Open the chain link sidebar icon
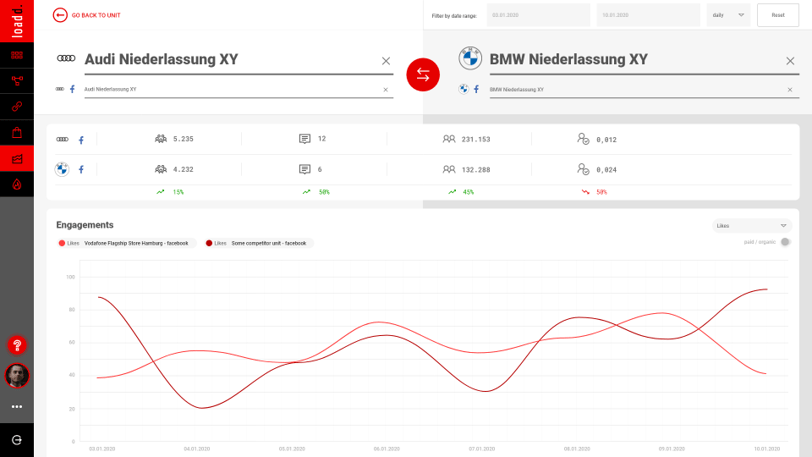The height and width of the screenshot is (457, 812). click(17, 107)
